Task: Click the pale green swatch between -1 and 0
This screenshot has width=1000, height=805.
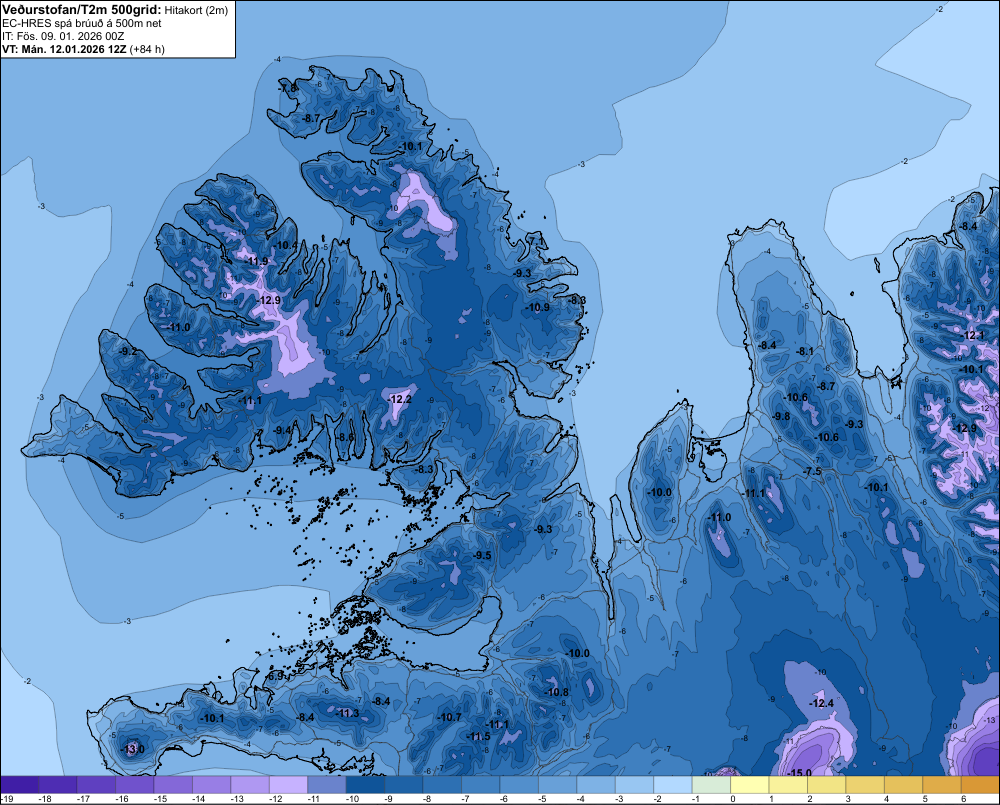Action: 712,785
